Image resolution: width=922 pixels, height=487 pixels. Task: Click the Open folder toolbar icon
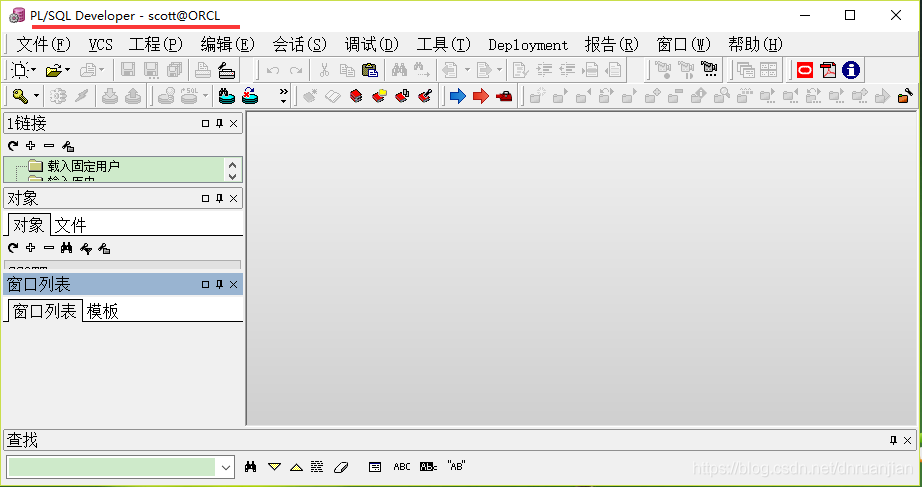54,71
